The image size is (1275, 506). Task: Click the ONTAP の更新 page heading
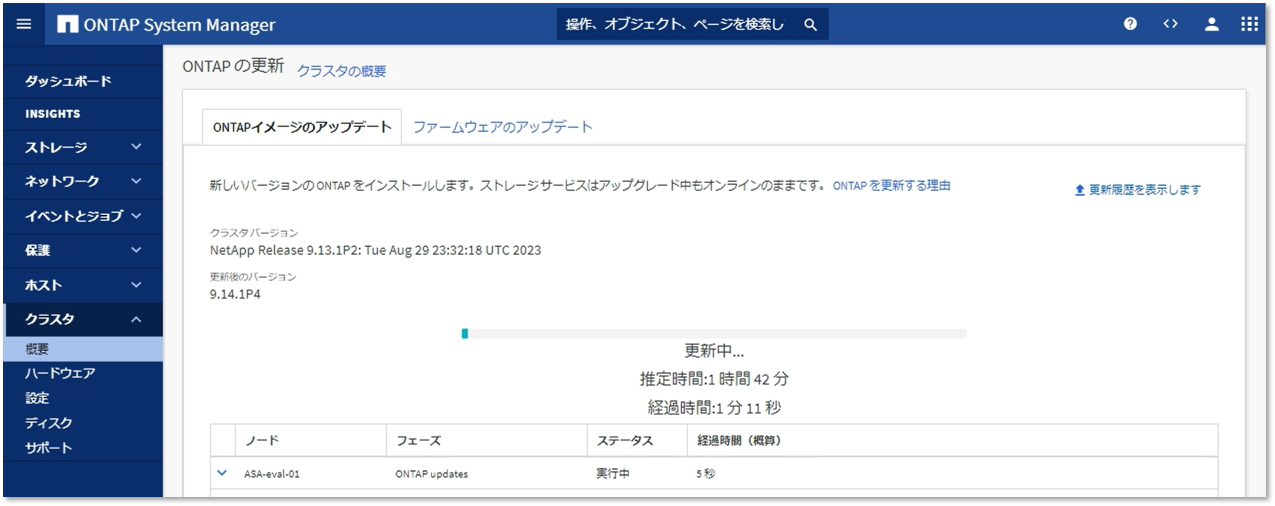(233, 67)
